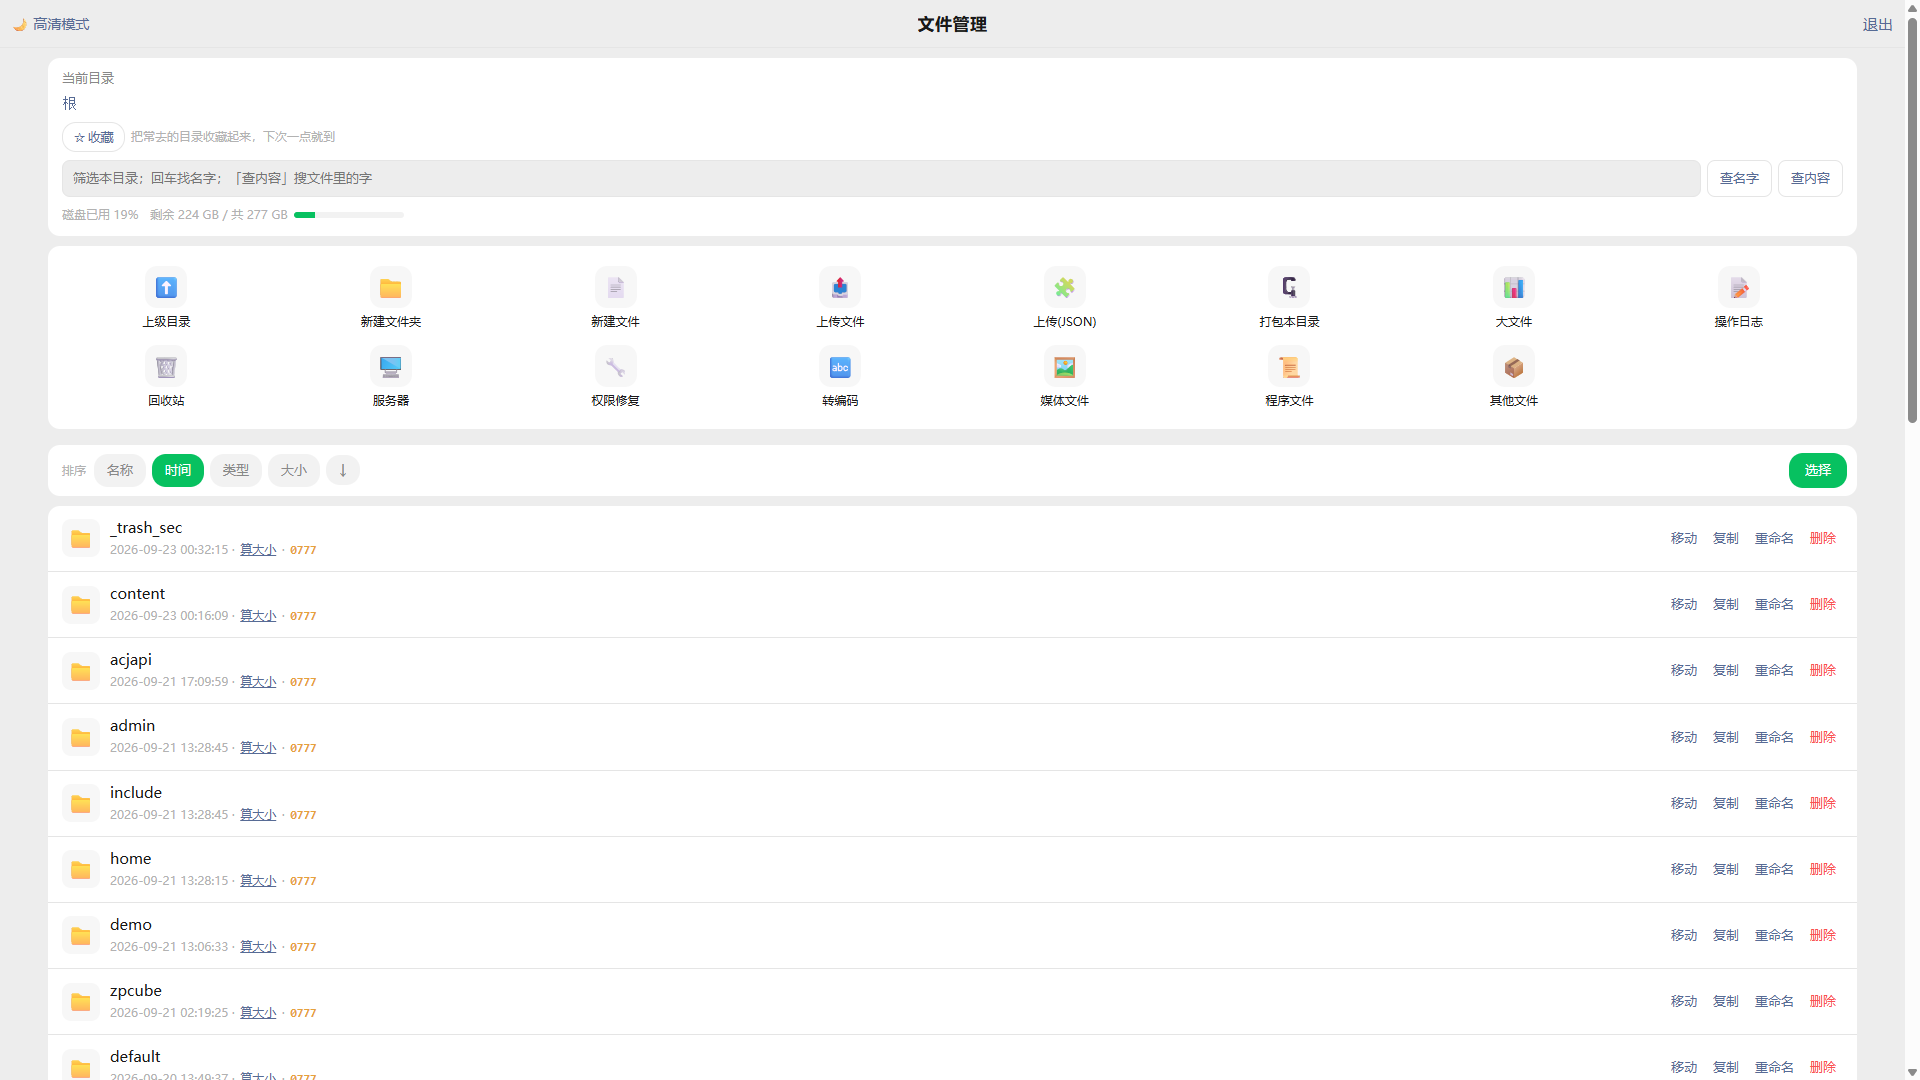Image resolution: width=1920 pixels, height=1080 pixels.
Task: Toggle 高清模式 HD mode
Action: [x=51, y=24]
